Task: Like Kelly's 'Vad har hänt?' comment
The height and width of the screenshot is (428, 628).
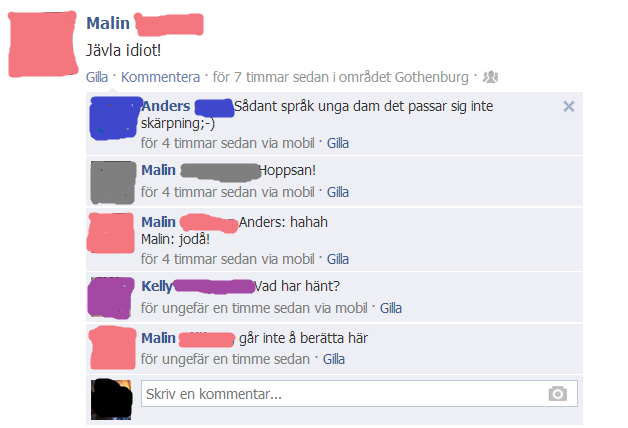Action: tap(390, 308)
